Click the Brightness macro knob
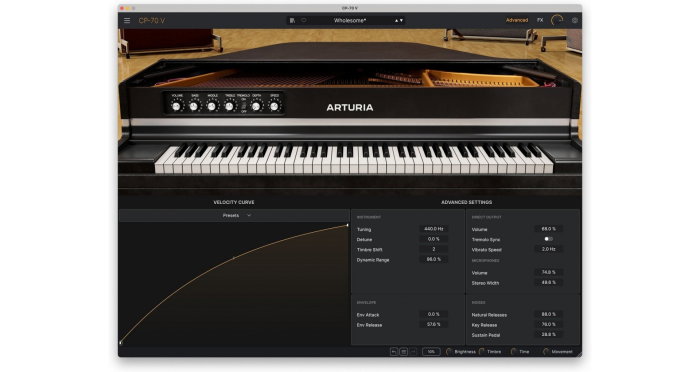This screenshot has width=700, height=372. pos(449,352)
